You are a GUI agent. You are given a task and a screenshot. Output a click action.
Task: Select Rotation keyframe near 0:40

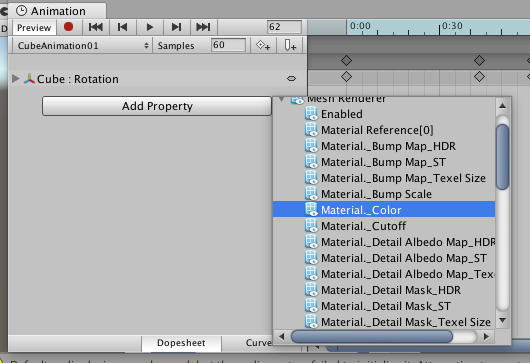pos(479,77)
